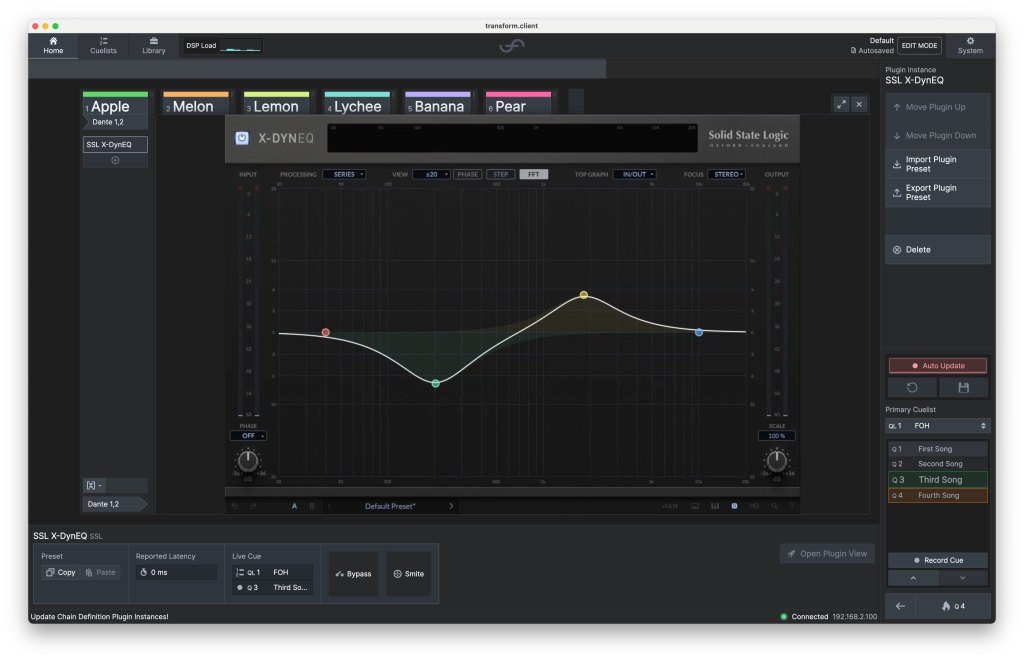Click the magnifier icon in plugin footer
Image resolution: width=1024 pixels, height=661 pixels.
775,506
